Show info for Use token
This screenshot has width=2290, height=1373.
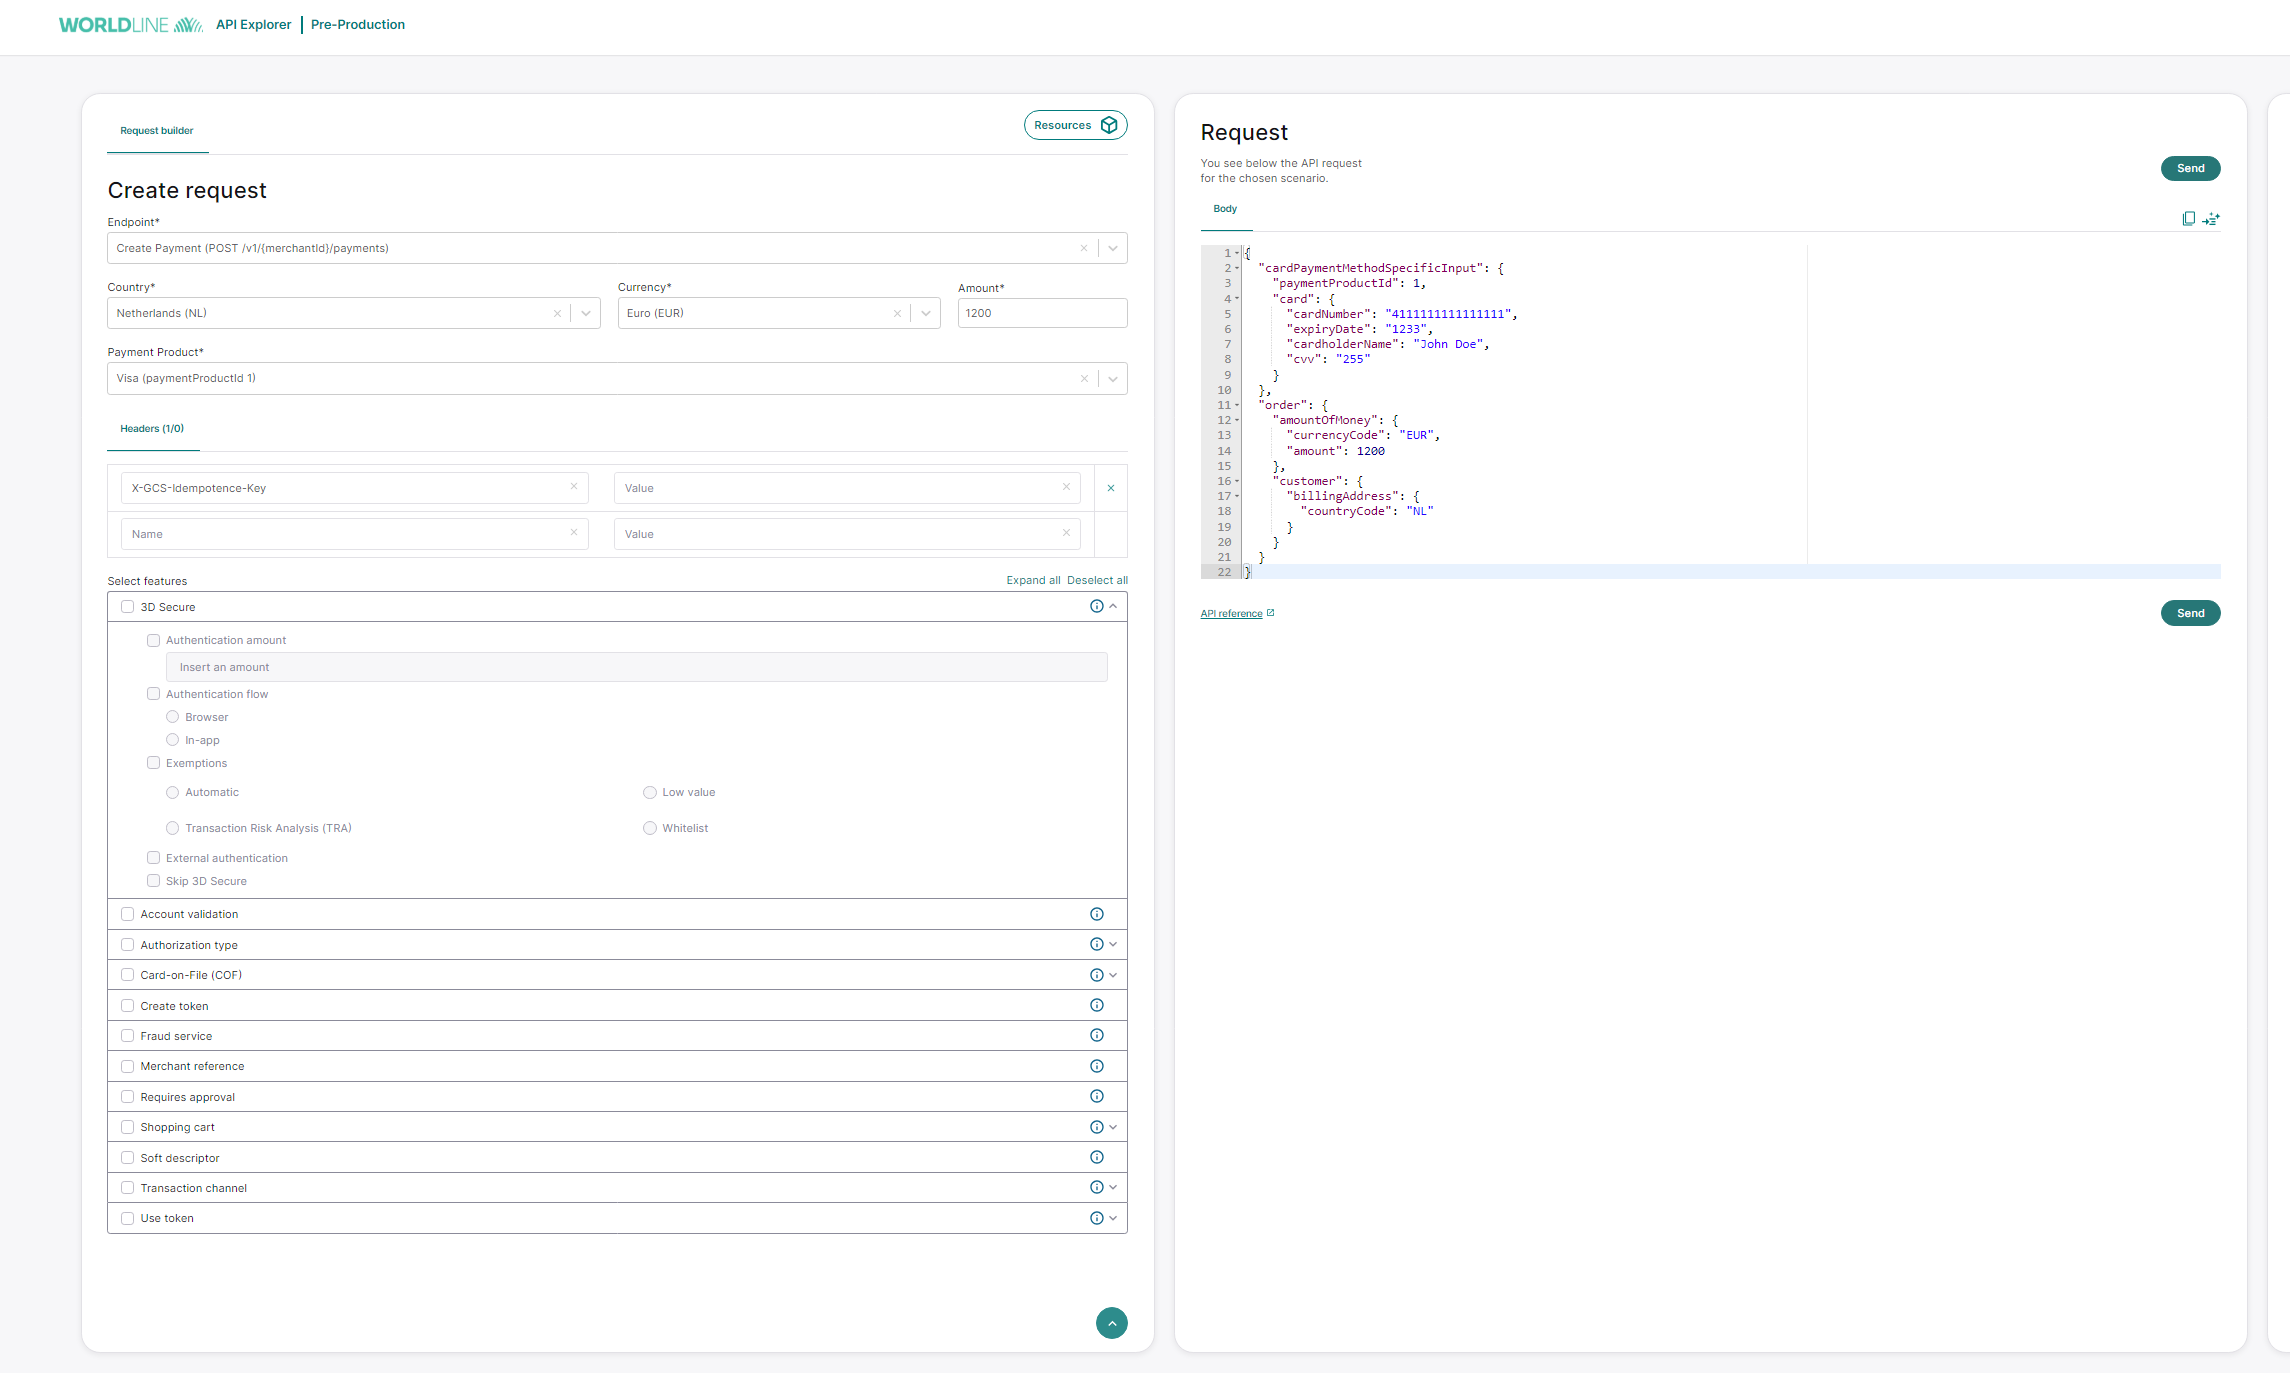[x=1097, y=1218]
